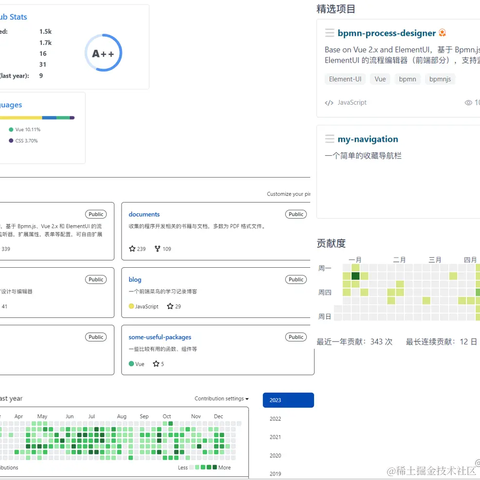This screenshot has width=480, height=480.
Task: Select the 2023 year tab
Action: tap(288, 400)
